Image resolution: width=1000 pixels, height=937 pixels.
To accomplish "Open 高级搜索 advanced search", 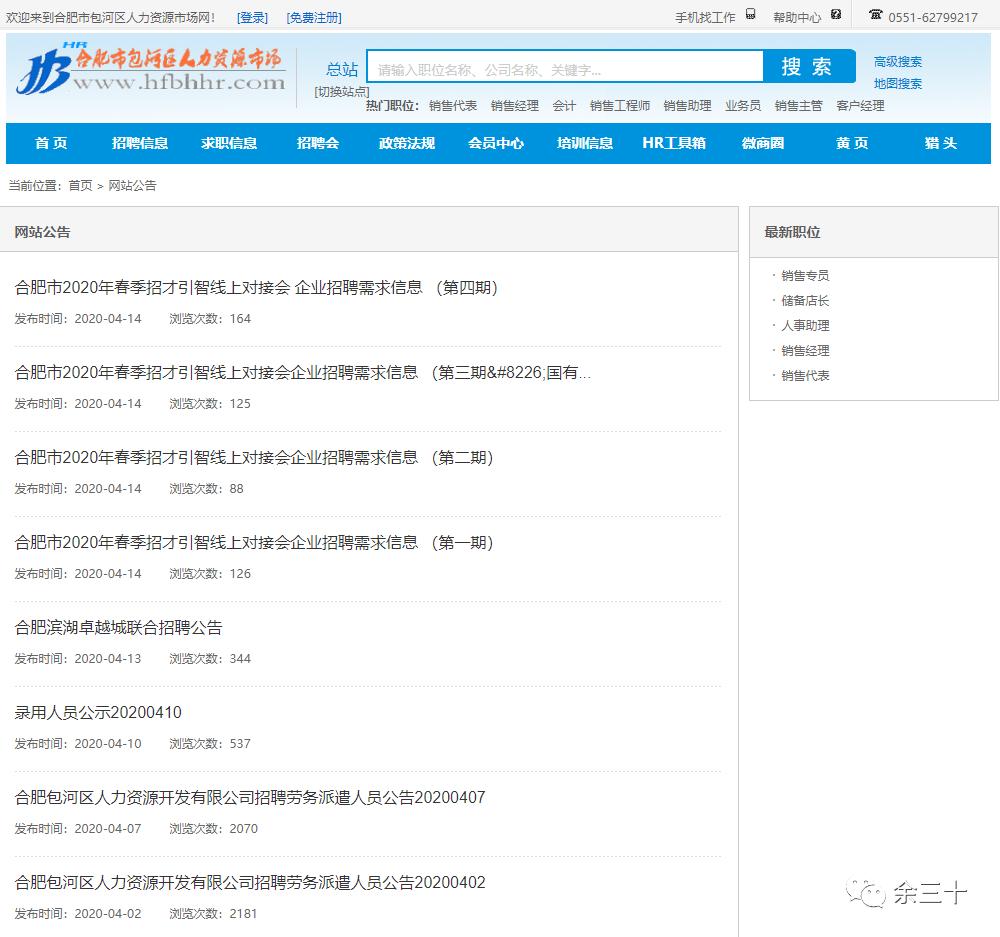I will [x=899, y=61].
